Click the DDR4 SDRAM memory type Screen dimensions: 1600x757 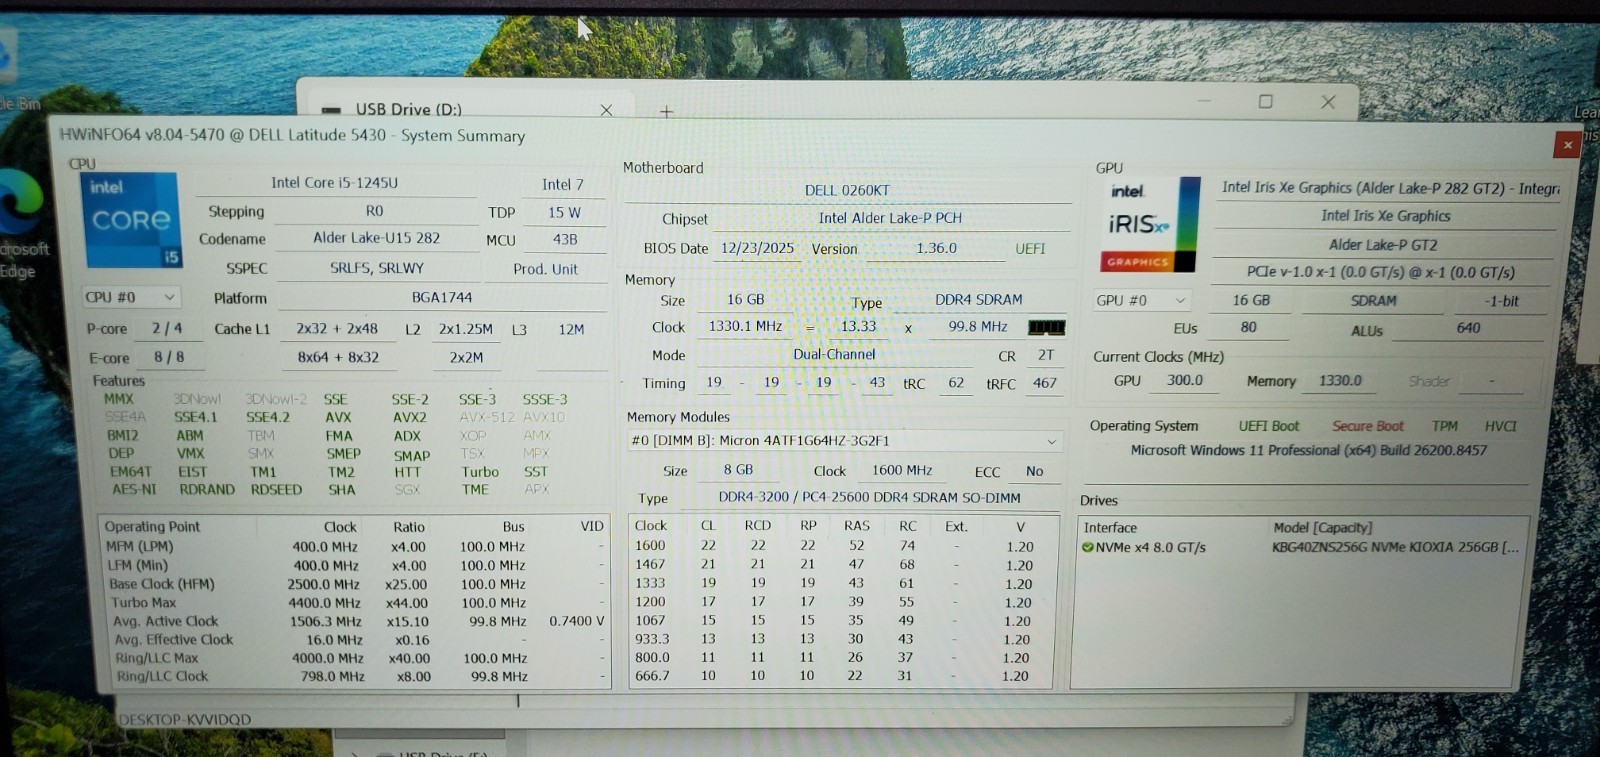pos(978,299)
